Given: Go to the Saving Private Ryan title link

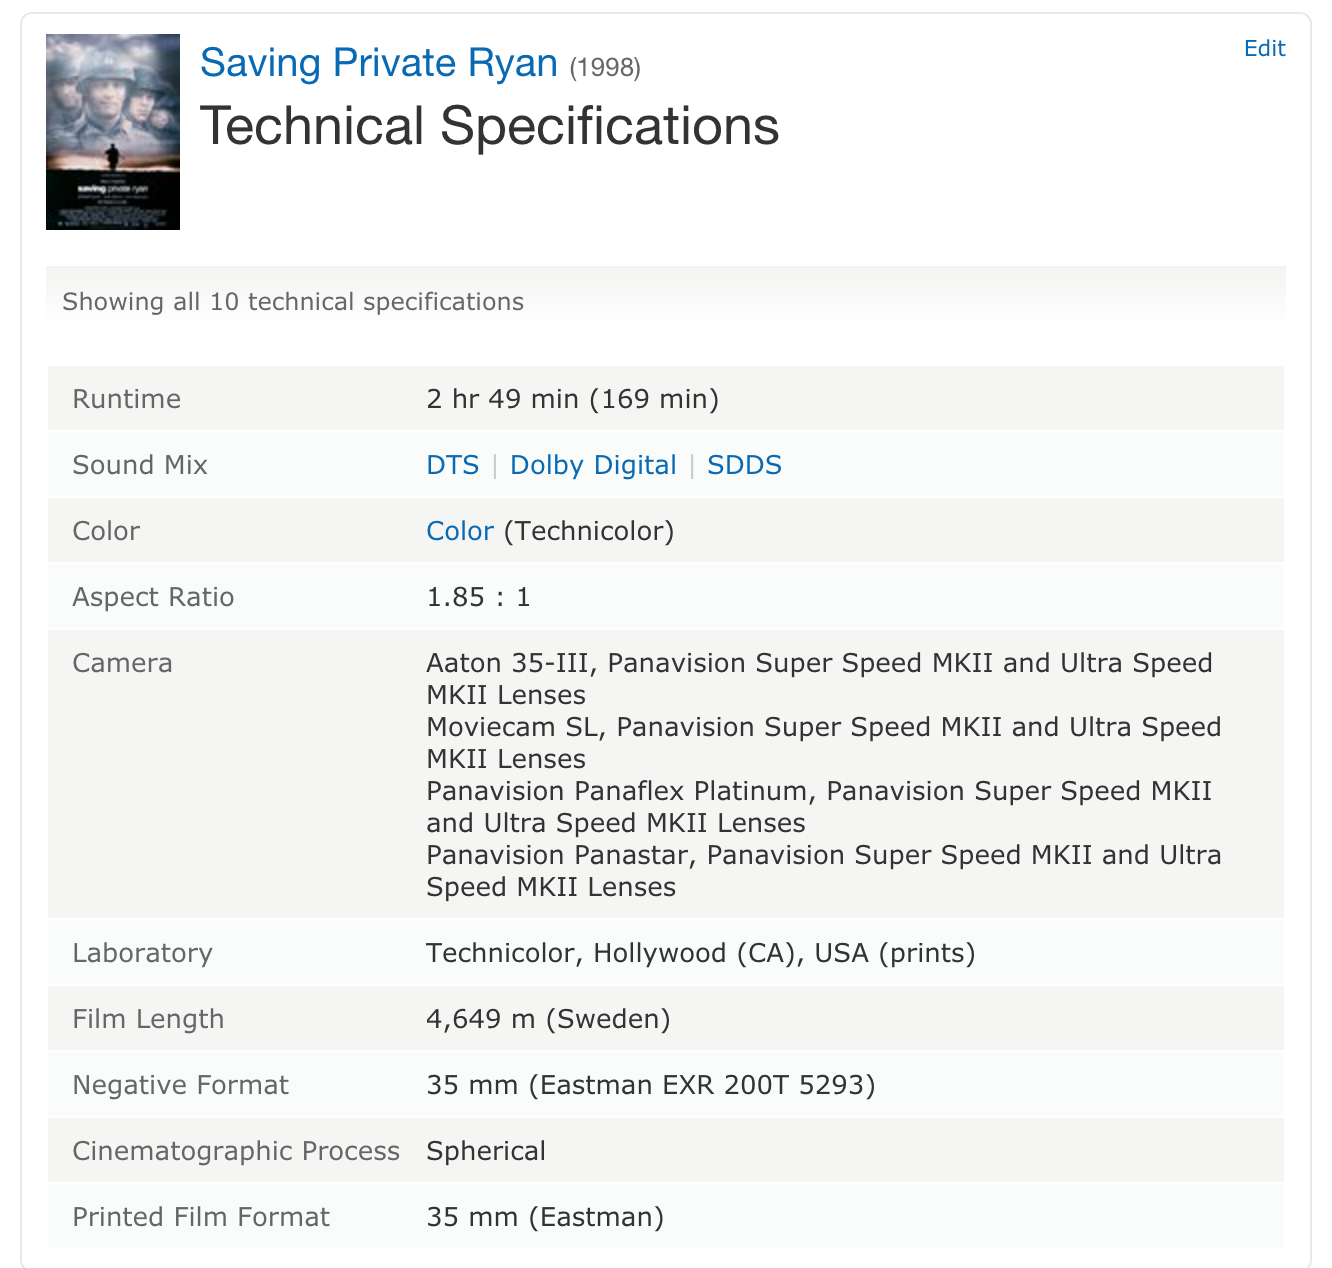Looking at the screenshot, I should pyautogui.click(x=379, y=63).
